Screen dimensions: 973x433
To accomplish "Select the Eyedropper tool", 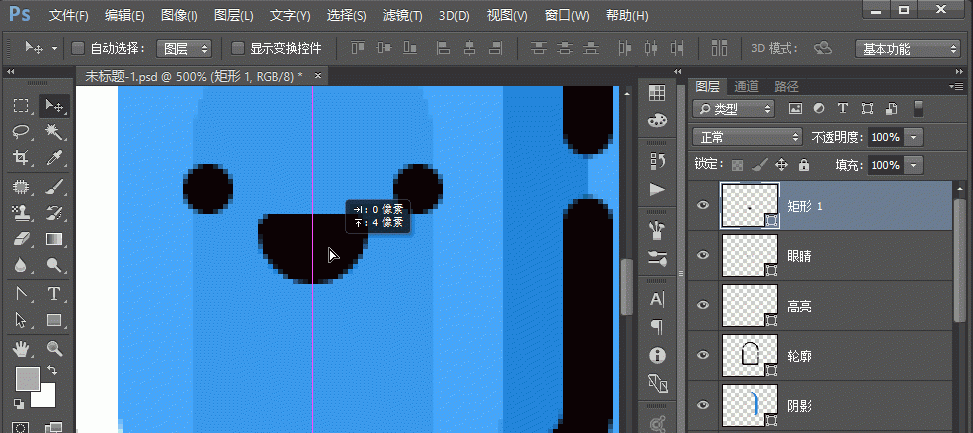I will pyautogui.click(x=54, y=158).
